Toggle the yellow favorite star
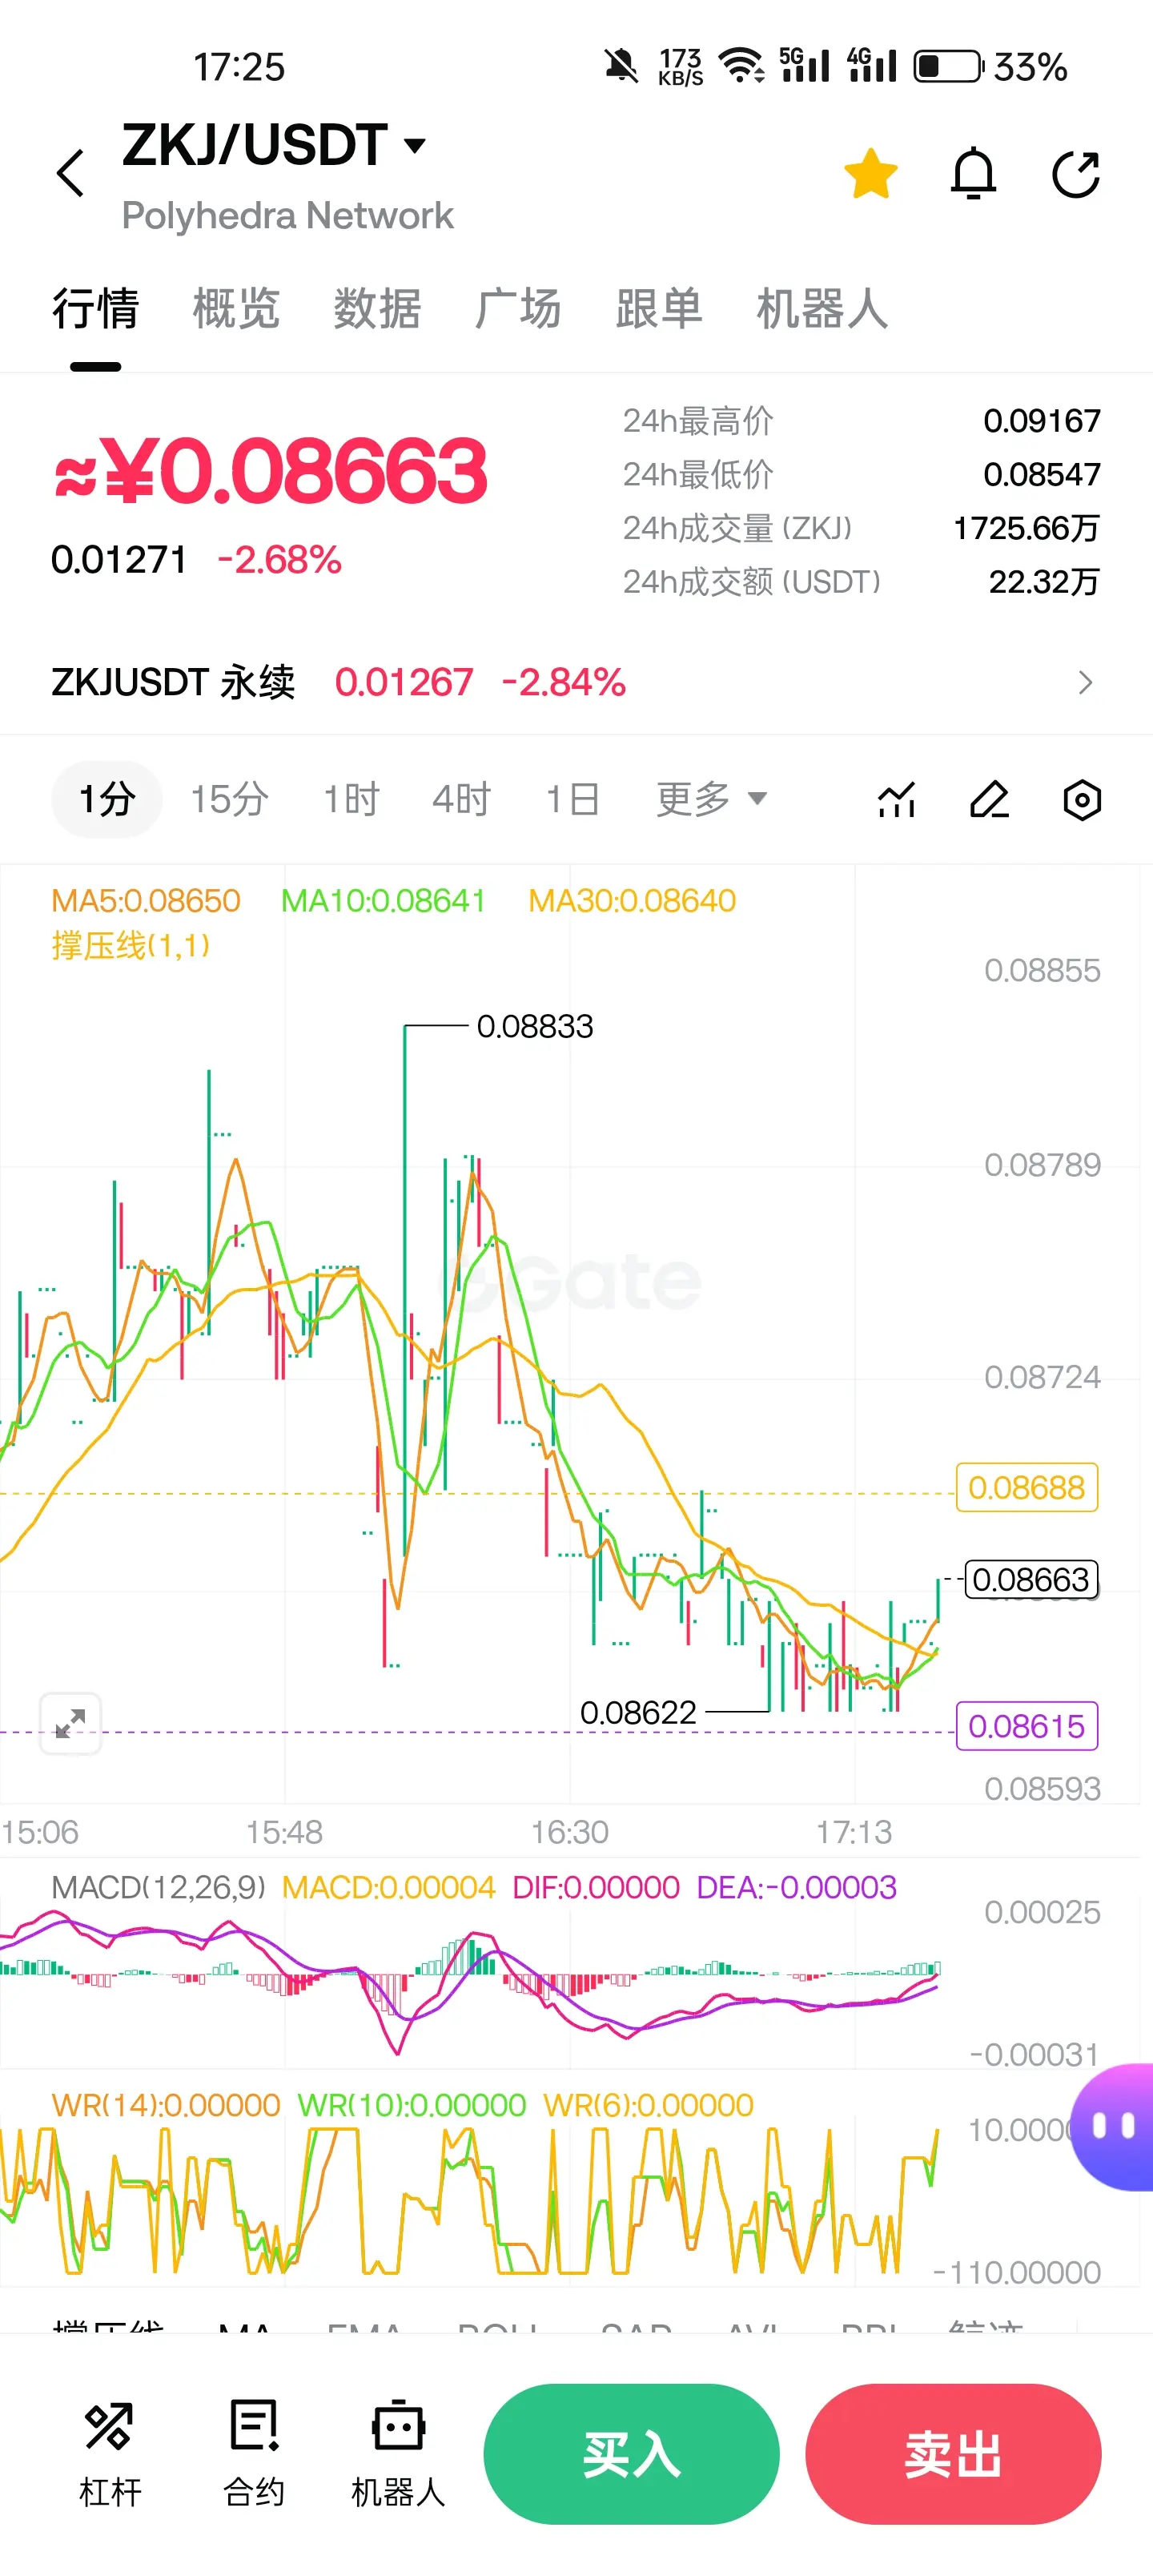Image resolution: width=1153 pixels, height=2576 pixels. pos(870,173)
